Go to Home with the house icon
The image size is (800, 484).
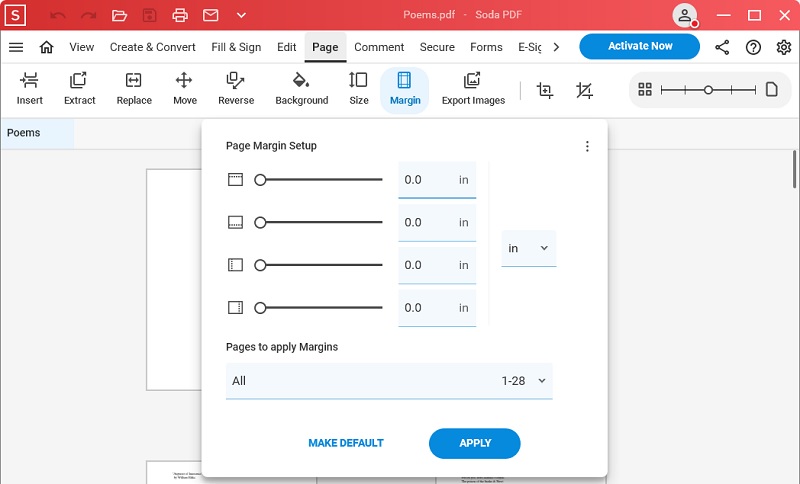tap(46, 47)
